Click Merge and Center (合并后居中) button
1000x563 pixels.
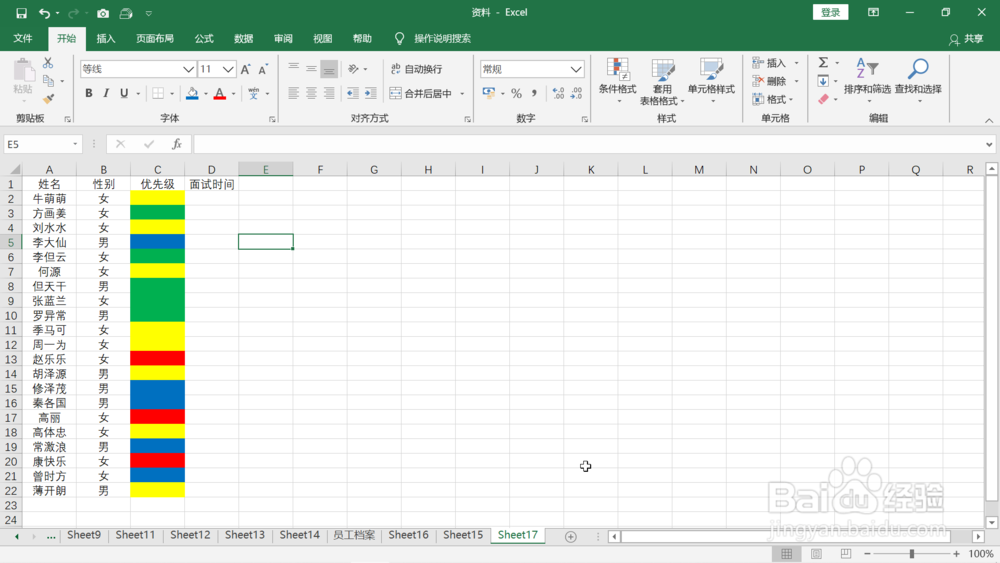[421, 94]
